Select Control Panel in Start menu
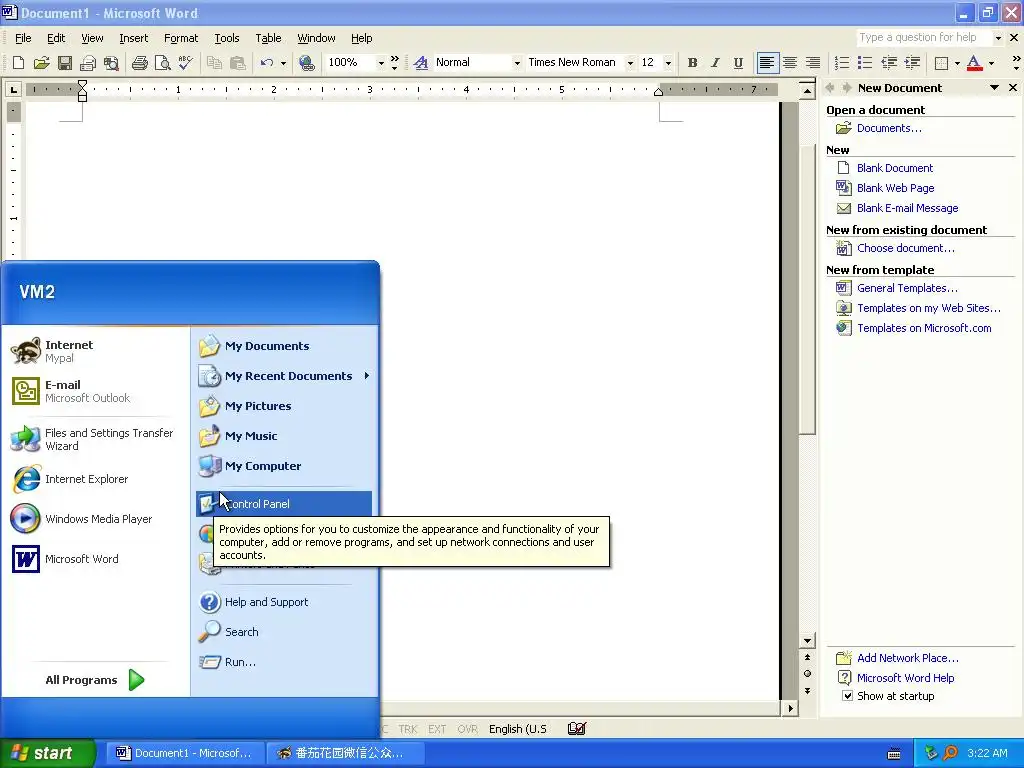1024x768 pixels. coord(284,504)
